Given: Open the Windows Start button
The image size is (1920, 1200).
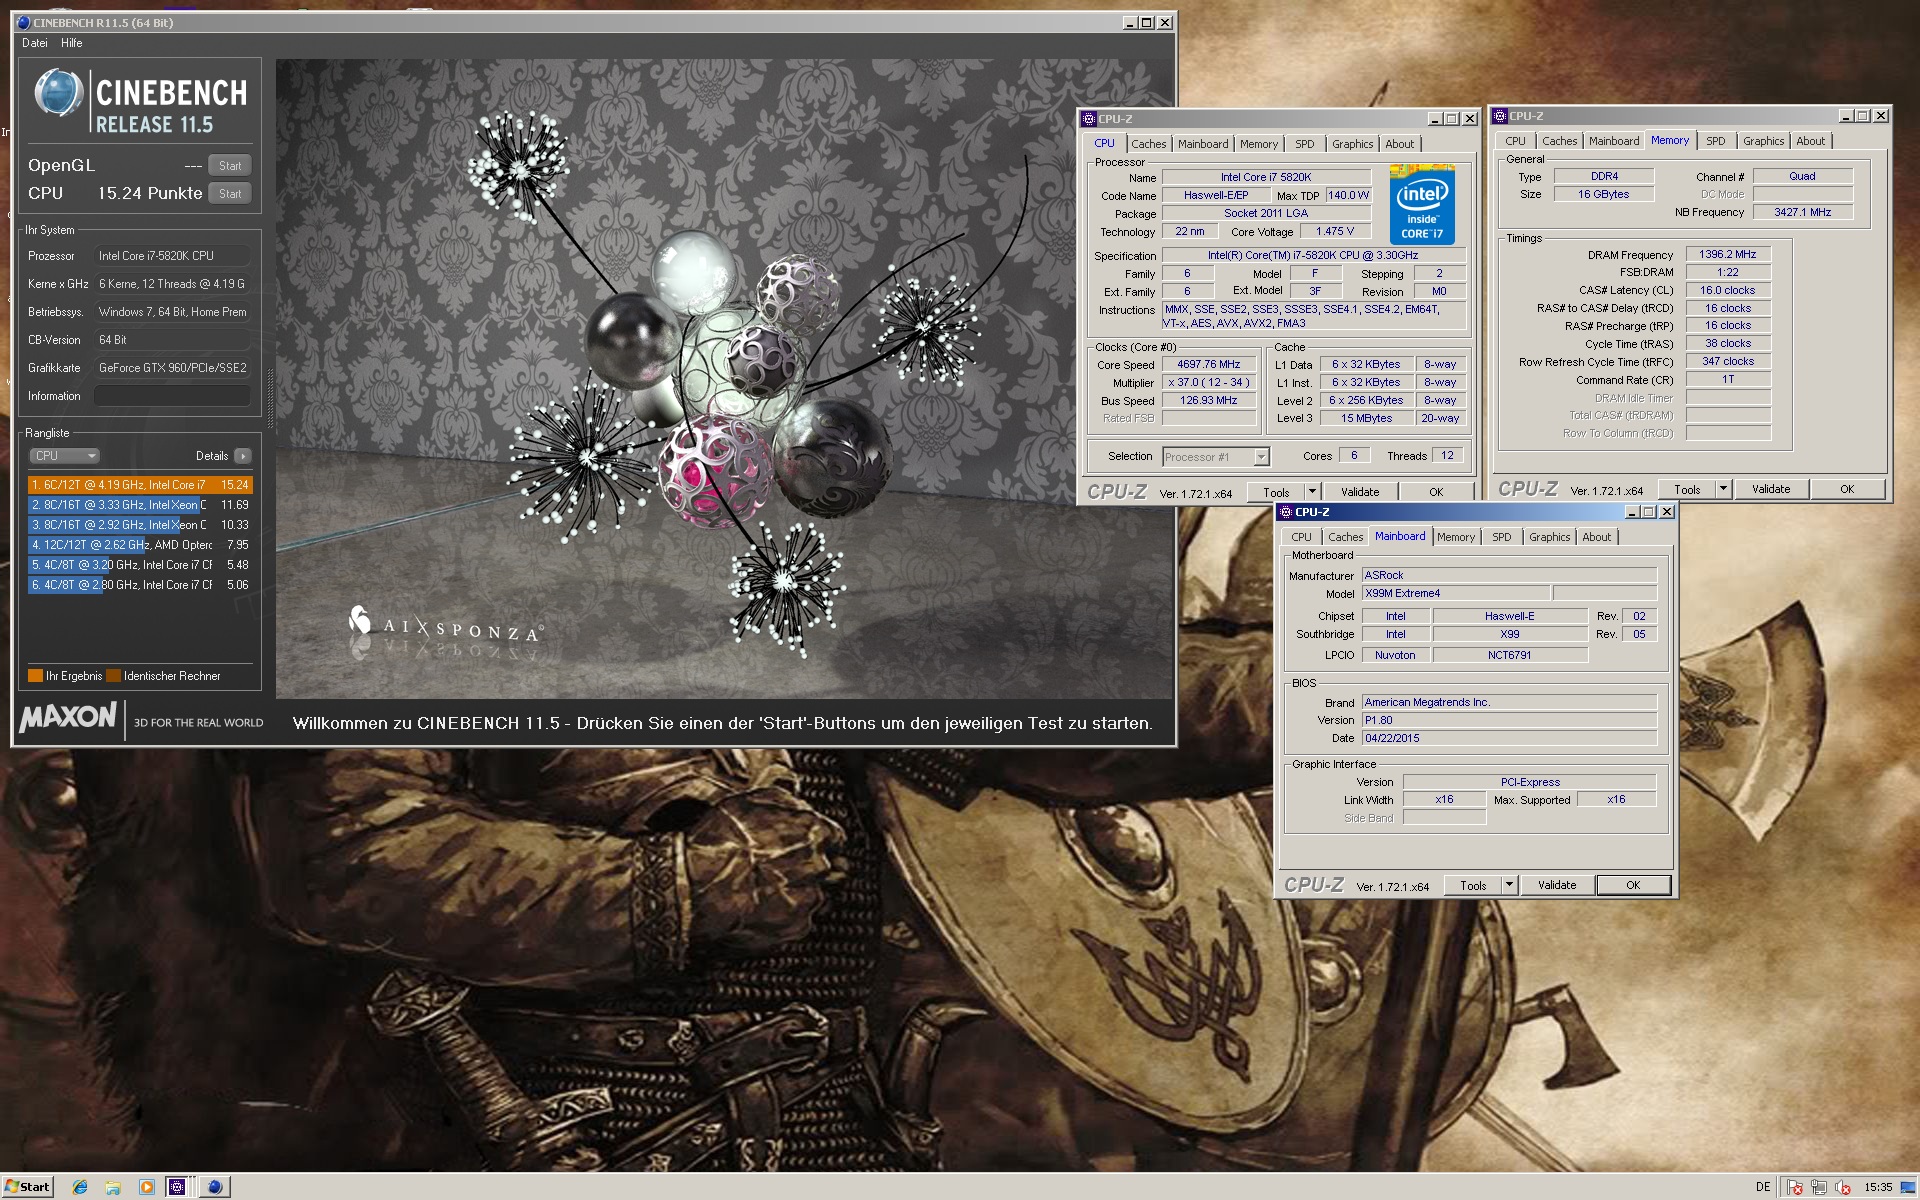Looking at the screenshot, I should tap(27, 1187).
